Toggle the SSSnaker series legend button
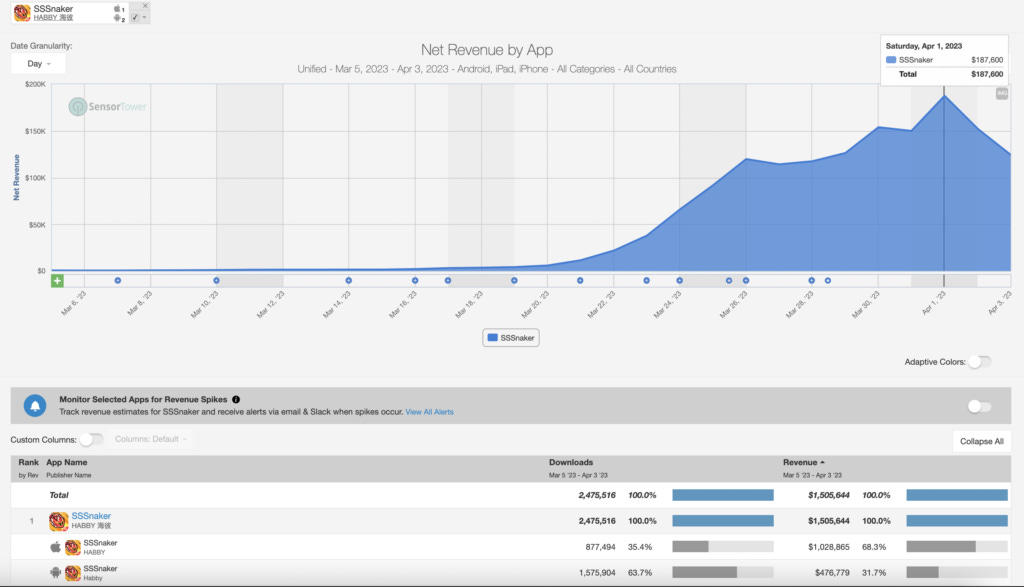 pyautogui.click(x=511, y=338)
